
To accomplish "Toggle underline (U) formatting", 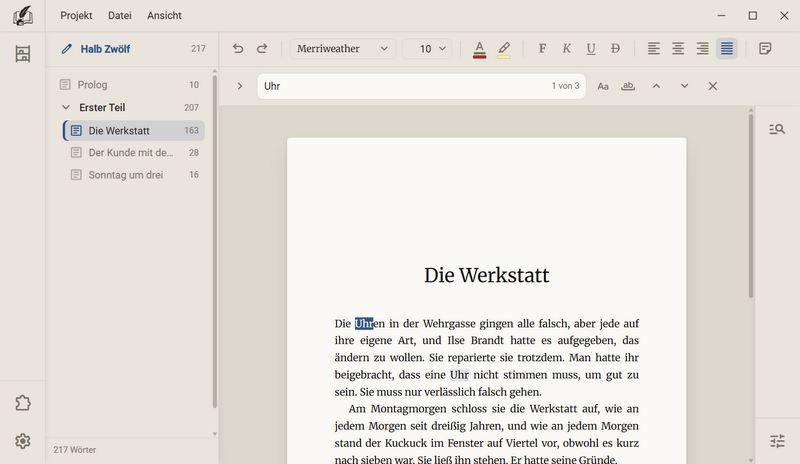I will click(x=591, y=48).
